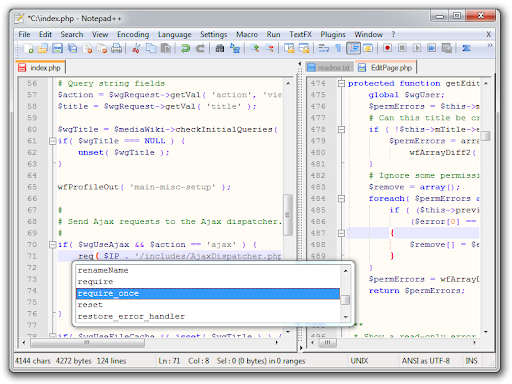Run macro multiple times icon
The width and height of the screenshot is (512, 384).
432,49
